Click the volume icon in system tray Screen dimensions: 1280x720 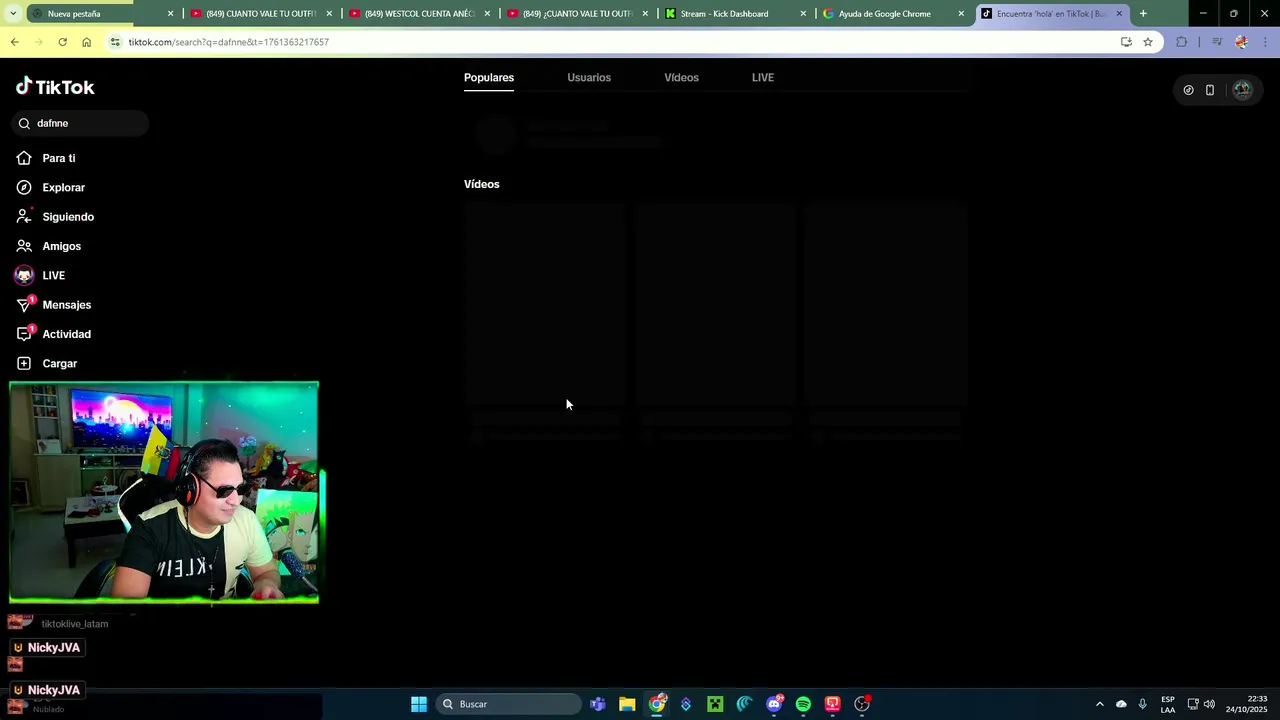(x=1210, y=704)
